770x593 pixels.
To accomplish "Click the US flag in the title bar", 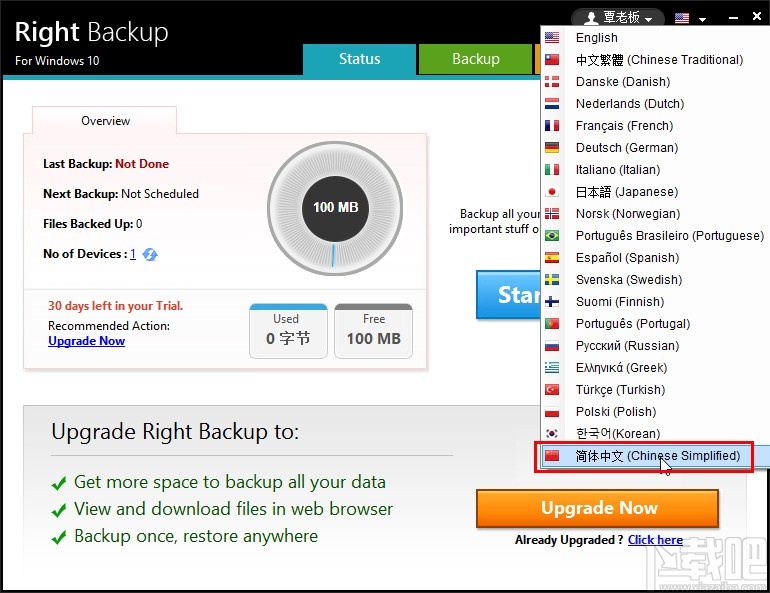I will 682,18.
